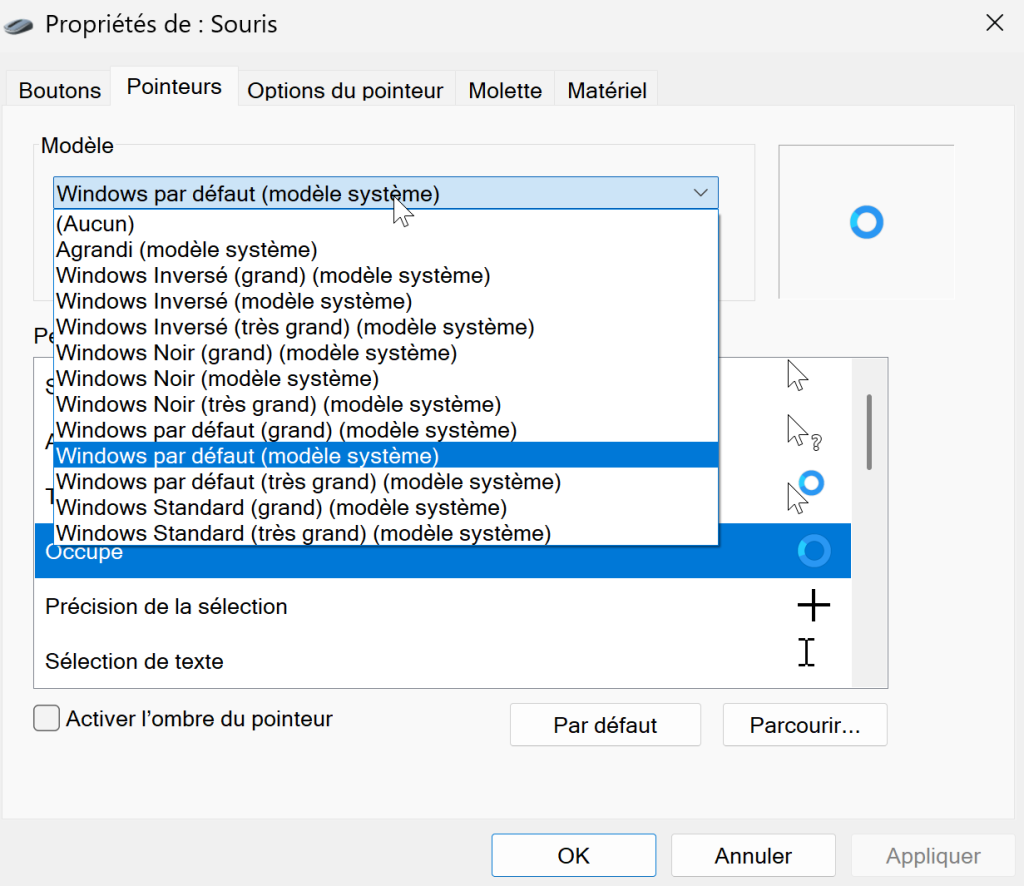The image size is (1024, 886).
Task: Click the pointer list vertical scrollbar thumb
Action: click(869, 432)
